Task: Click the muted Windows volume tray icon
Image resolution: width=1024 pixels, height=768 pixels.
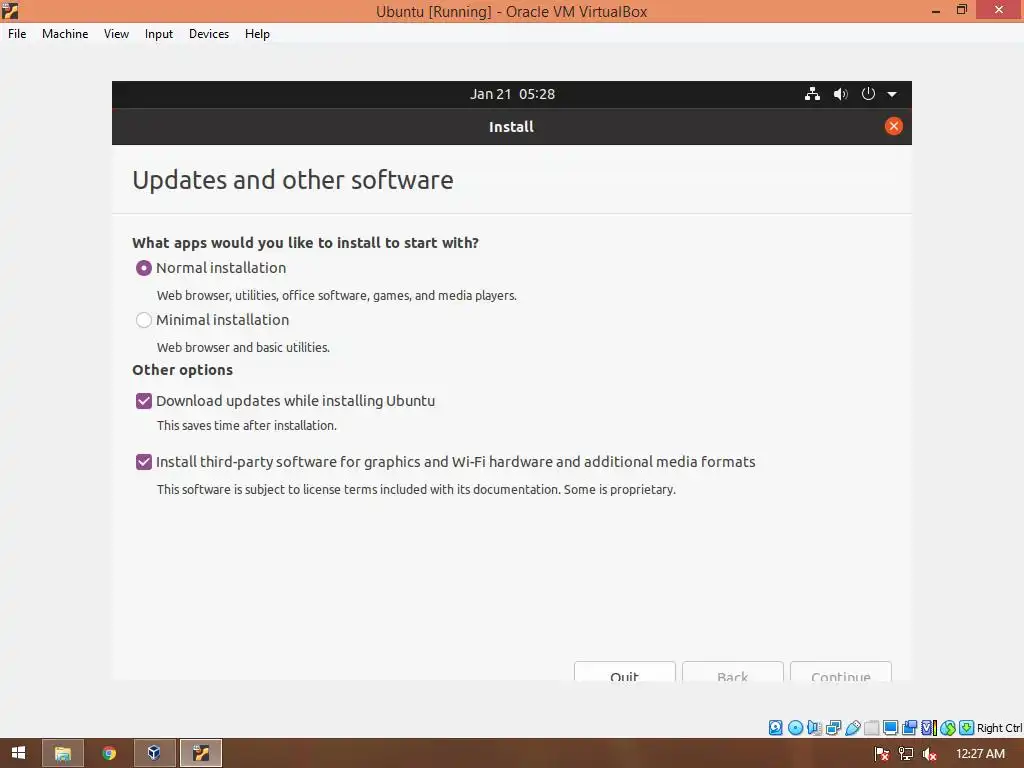Action: pos(929,754)
